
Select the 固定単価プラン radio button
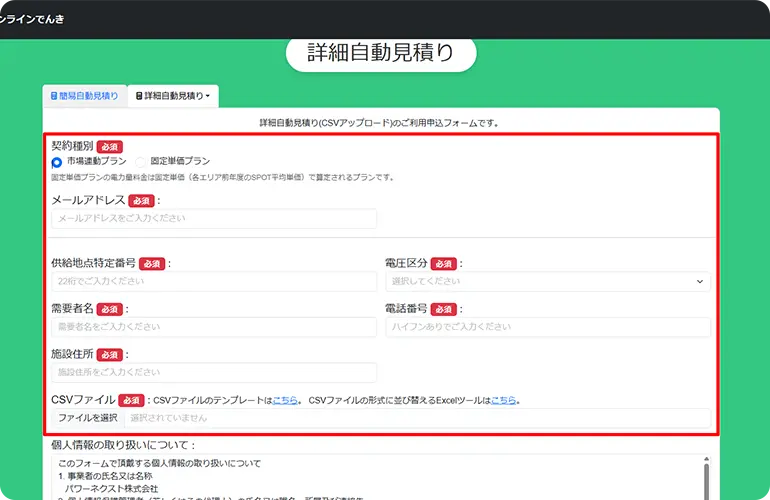tap(140, 162)
